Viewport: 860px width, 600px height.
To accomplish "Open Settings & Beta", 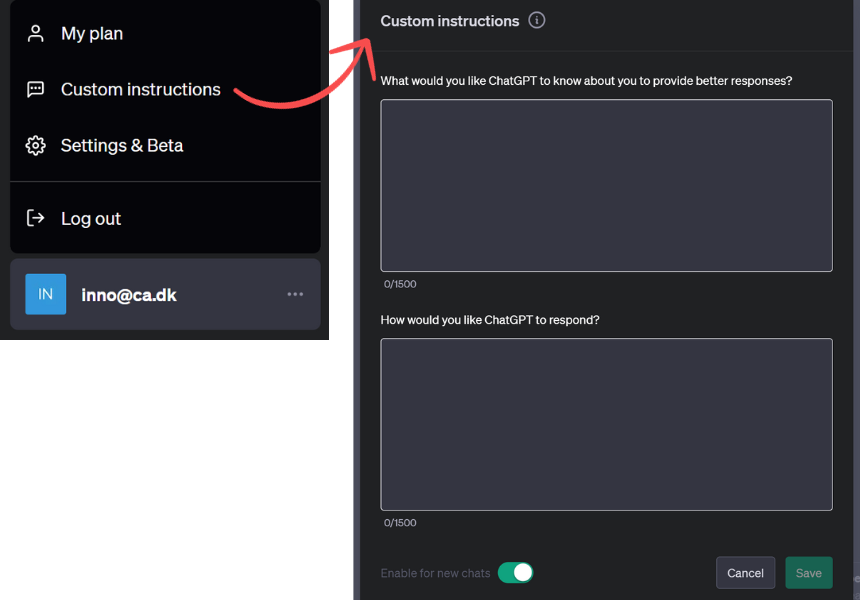I will [x=165, y=145].
